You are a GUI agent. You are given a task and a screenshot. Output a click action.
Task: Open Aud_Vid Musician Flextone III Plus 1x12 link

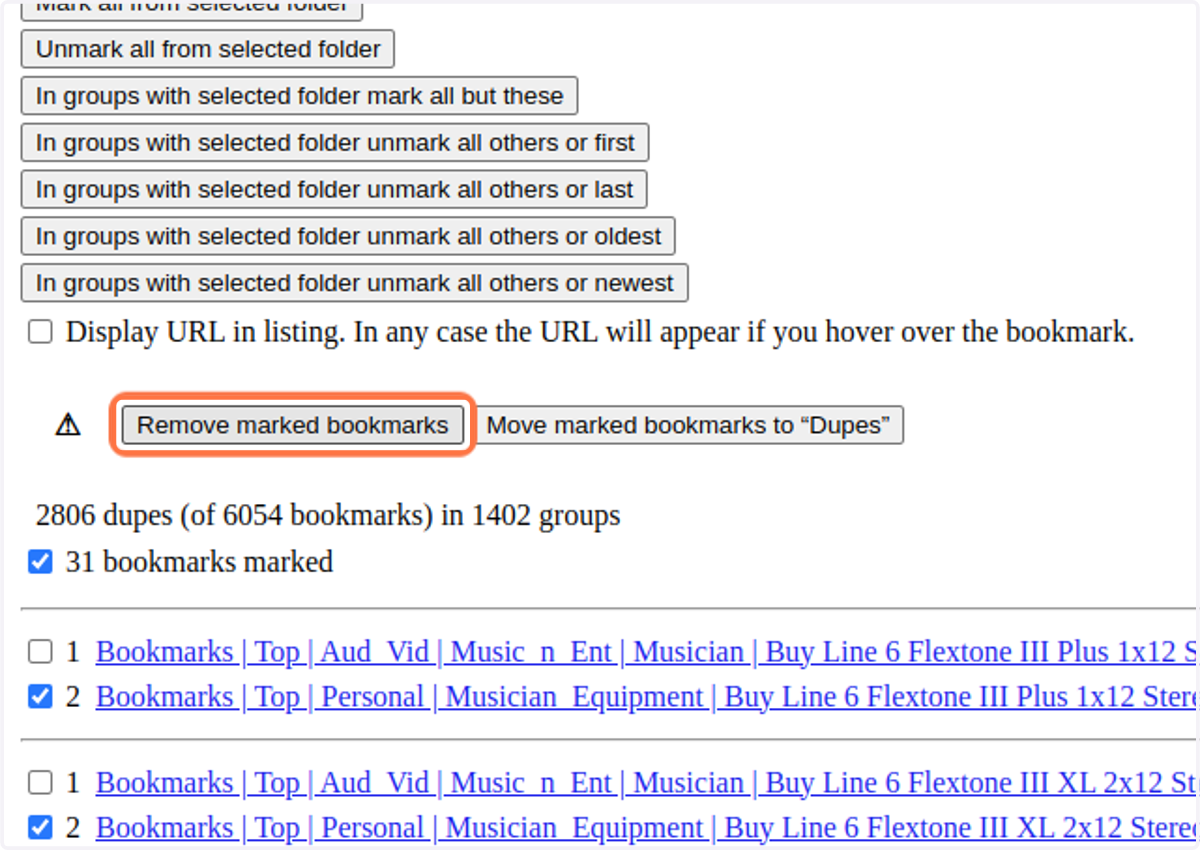[647, 652]
